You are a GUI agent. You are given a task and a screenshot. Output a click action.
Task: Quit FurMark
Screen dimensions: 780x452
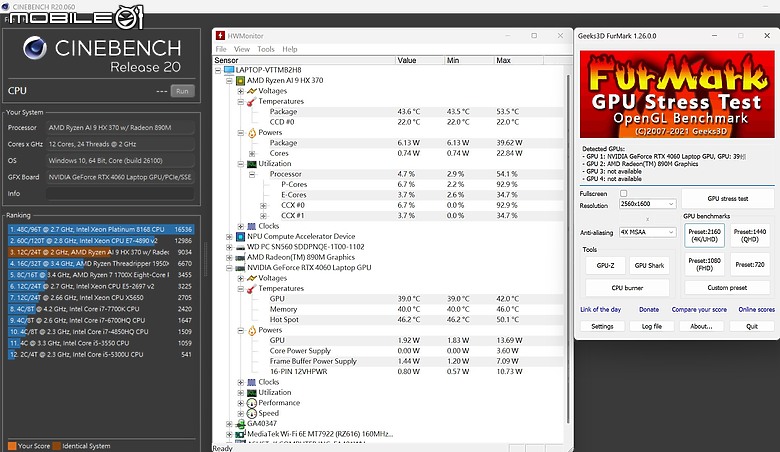point(752,326)
